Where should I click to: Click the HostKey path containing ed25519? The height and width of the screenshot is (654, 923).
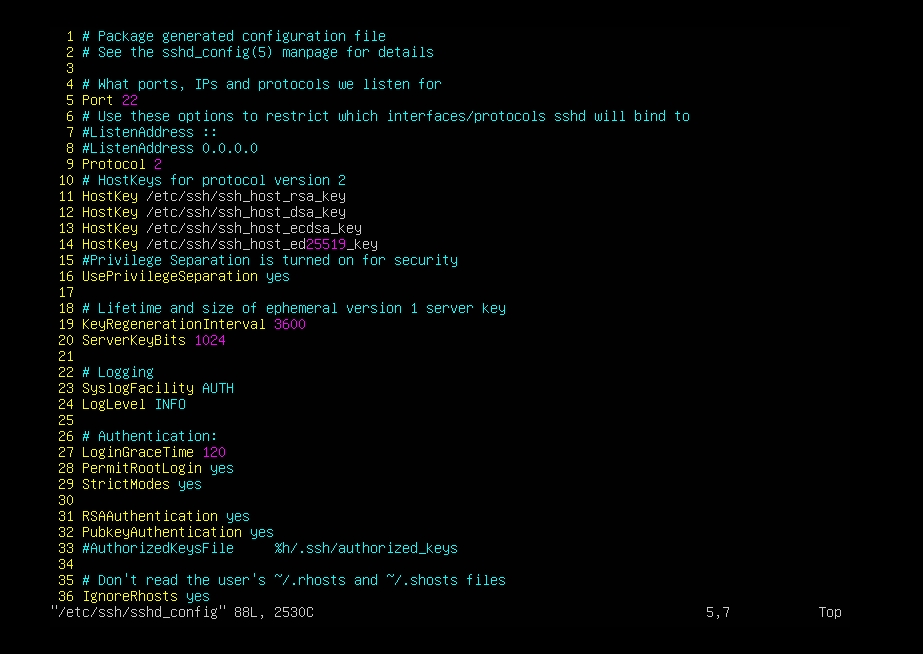pyautogui.click(x=262, y=244)
